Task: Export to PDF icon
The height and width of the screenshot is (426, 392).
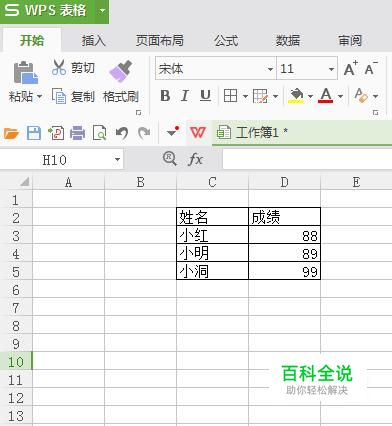Action: pos(56,133)
